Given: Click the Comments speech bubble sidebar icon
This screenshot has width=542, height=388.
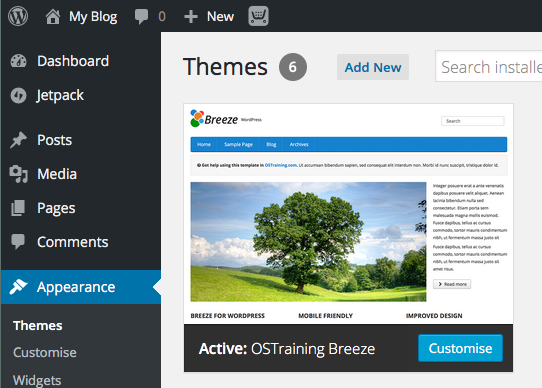Looking at the screenshot, I should 18,242.
